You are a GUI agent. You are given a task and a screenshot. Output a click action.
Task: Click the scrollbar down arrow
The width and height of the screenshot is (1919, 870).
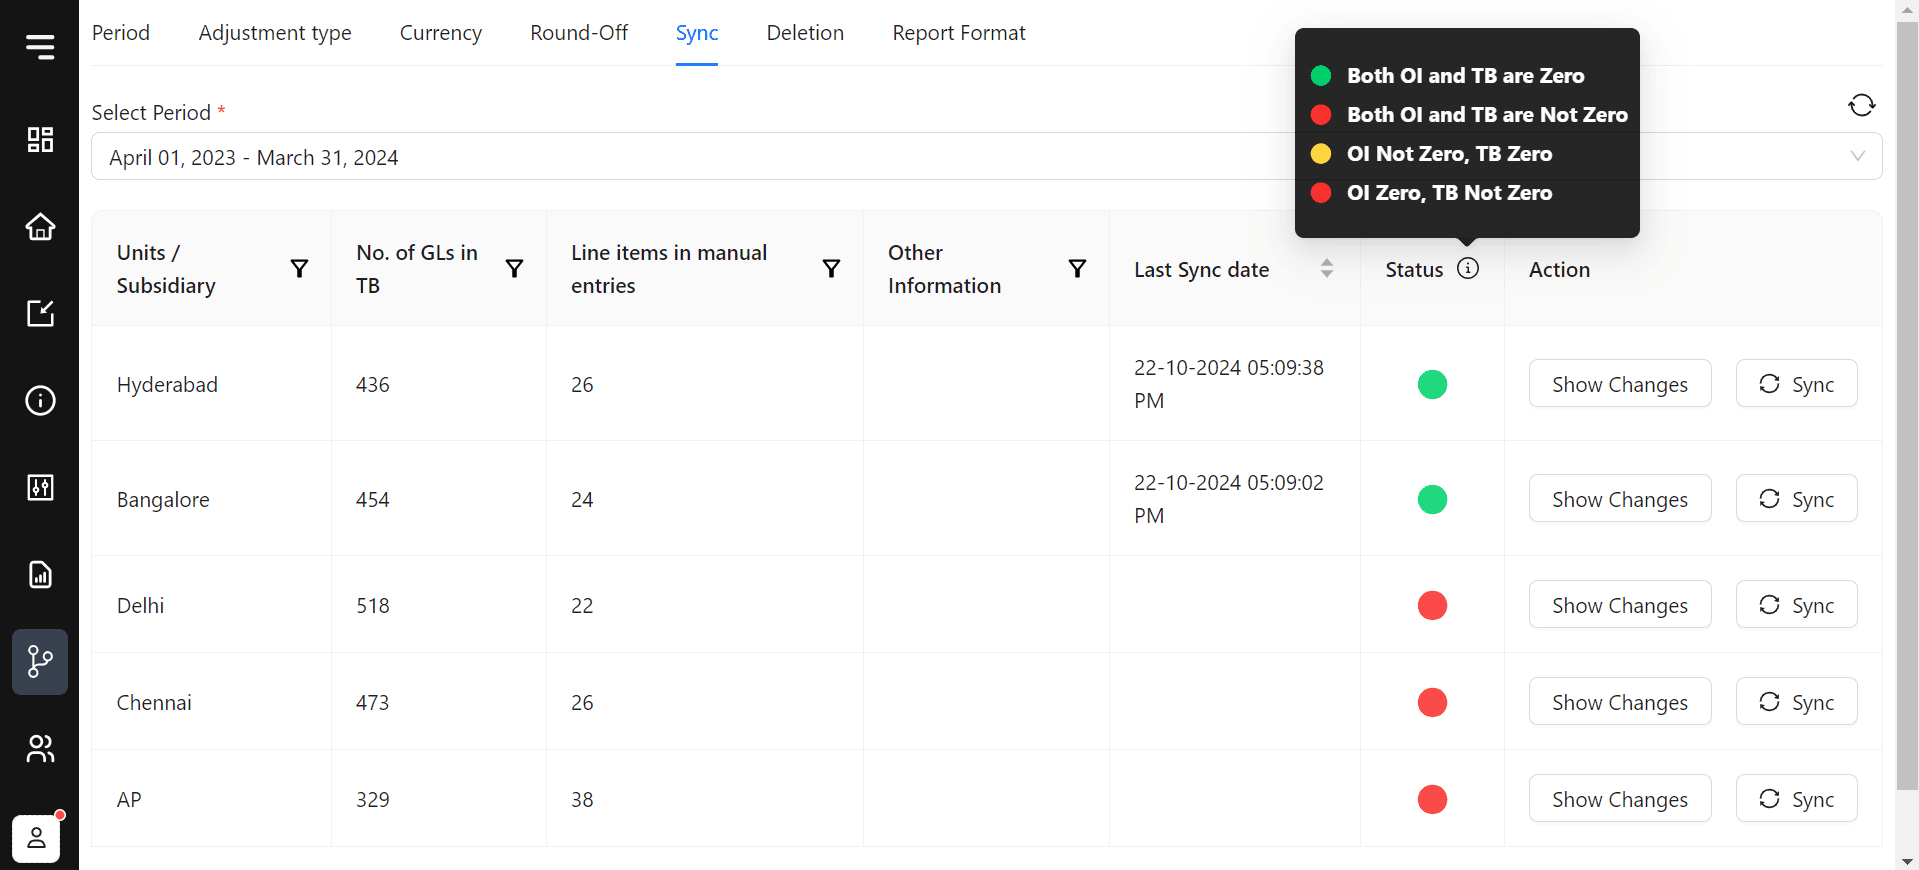click(1907, 861)
